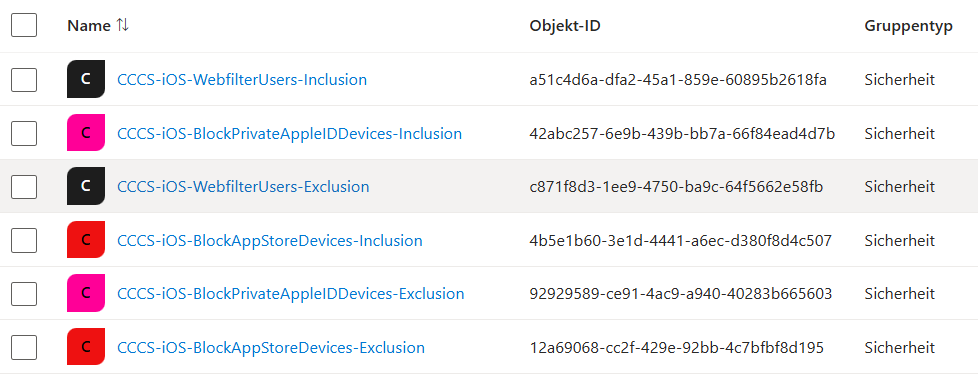Open the CCCS-iOS-BlockPrivateAppleIDDevices-Exclusion group
Screen dimensions: 978x376
(x=291, y=294)
